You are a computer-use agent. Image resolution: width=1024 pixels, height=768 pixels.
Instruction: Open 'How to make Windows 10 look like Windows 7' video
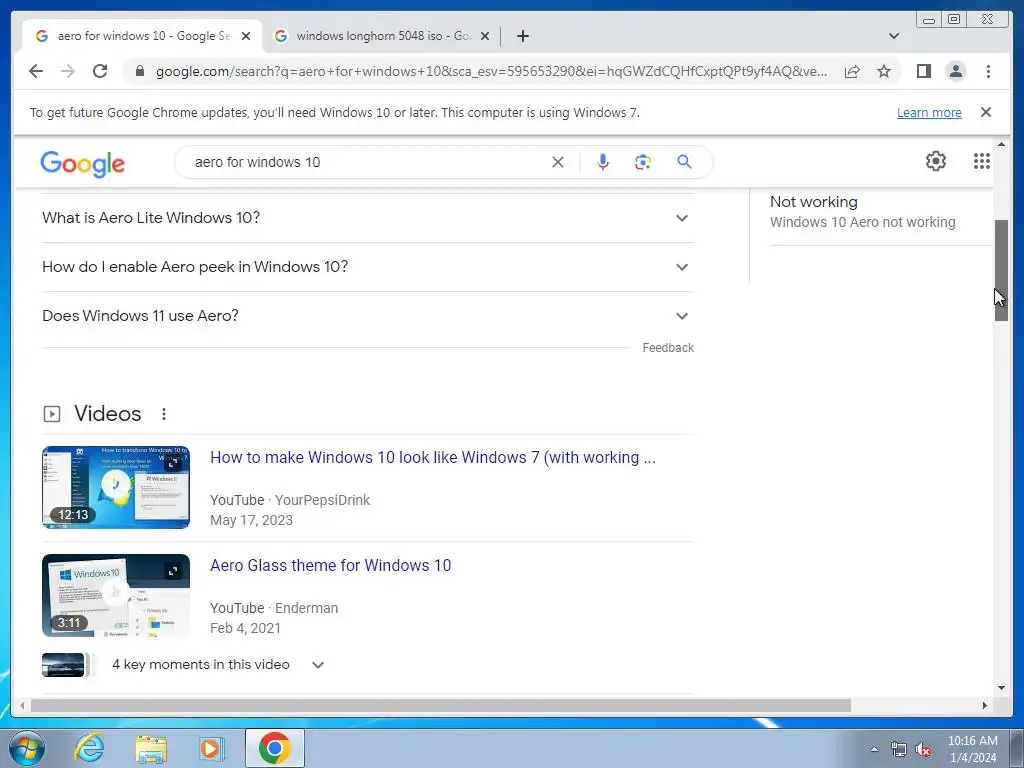pos(432,457)
